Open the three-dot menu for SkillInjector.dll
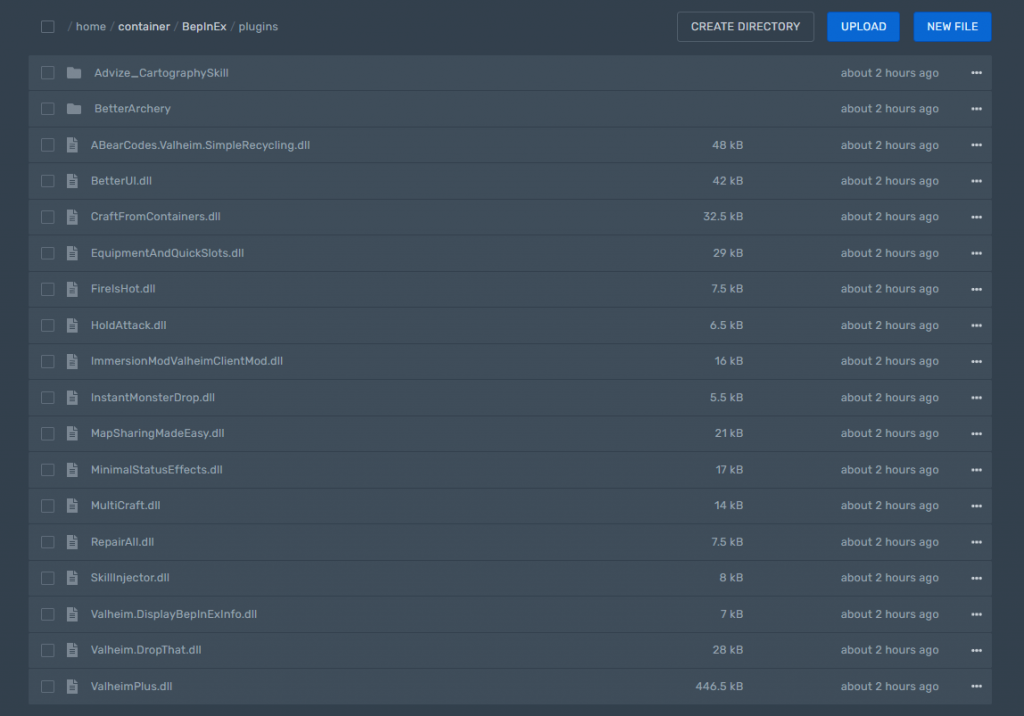The image size is (1024, 716). coord(976,578)
